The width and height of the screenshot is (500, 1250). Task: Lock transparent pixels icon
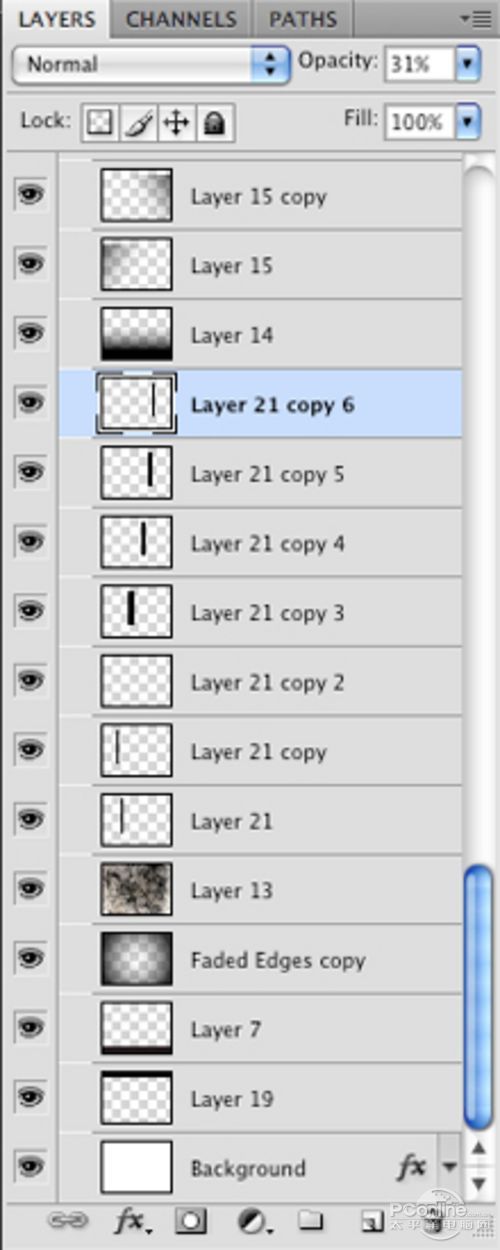[97, 123]
